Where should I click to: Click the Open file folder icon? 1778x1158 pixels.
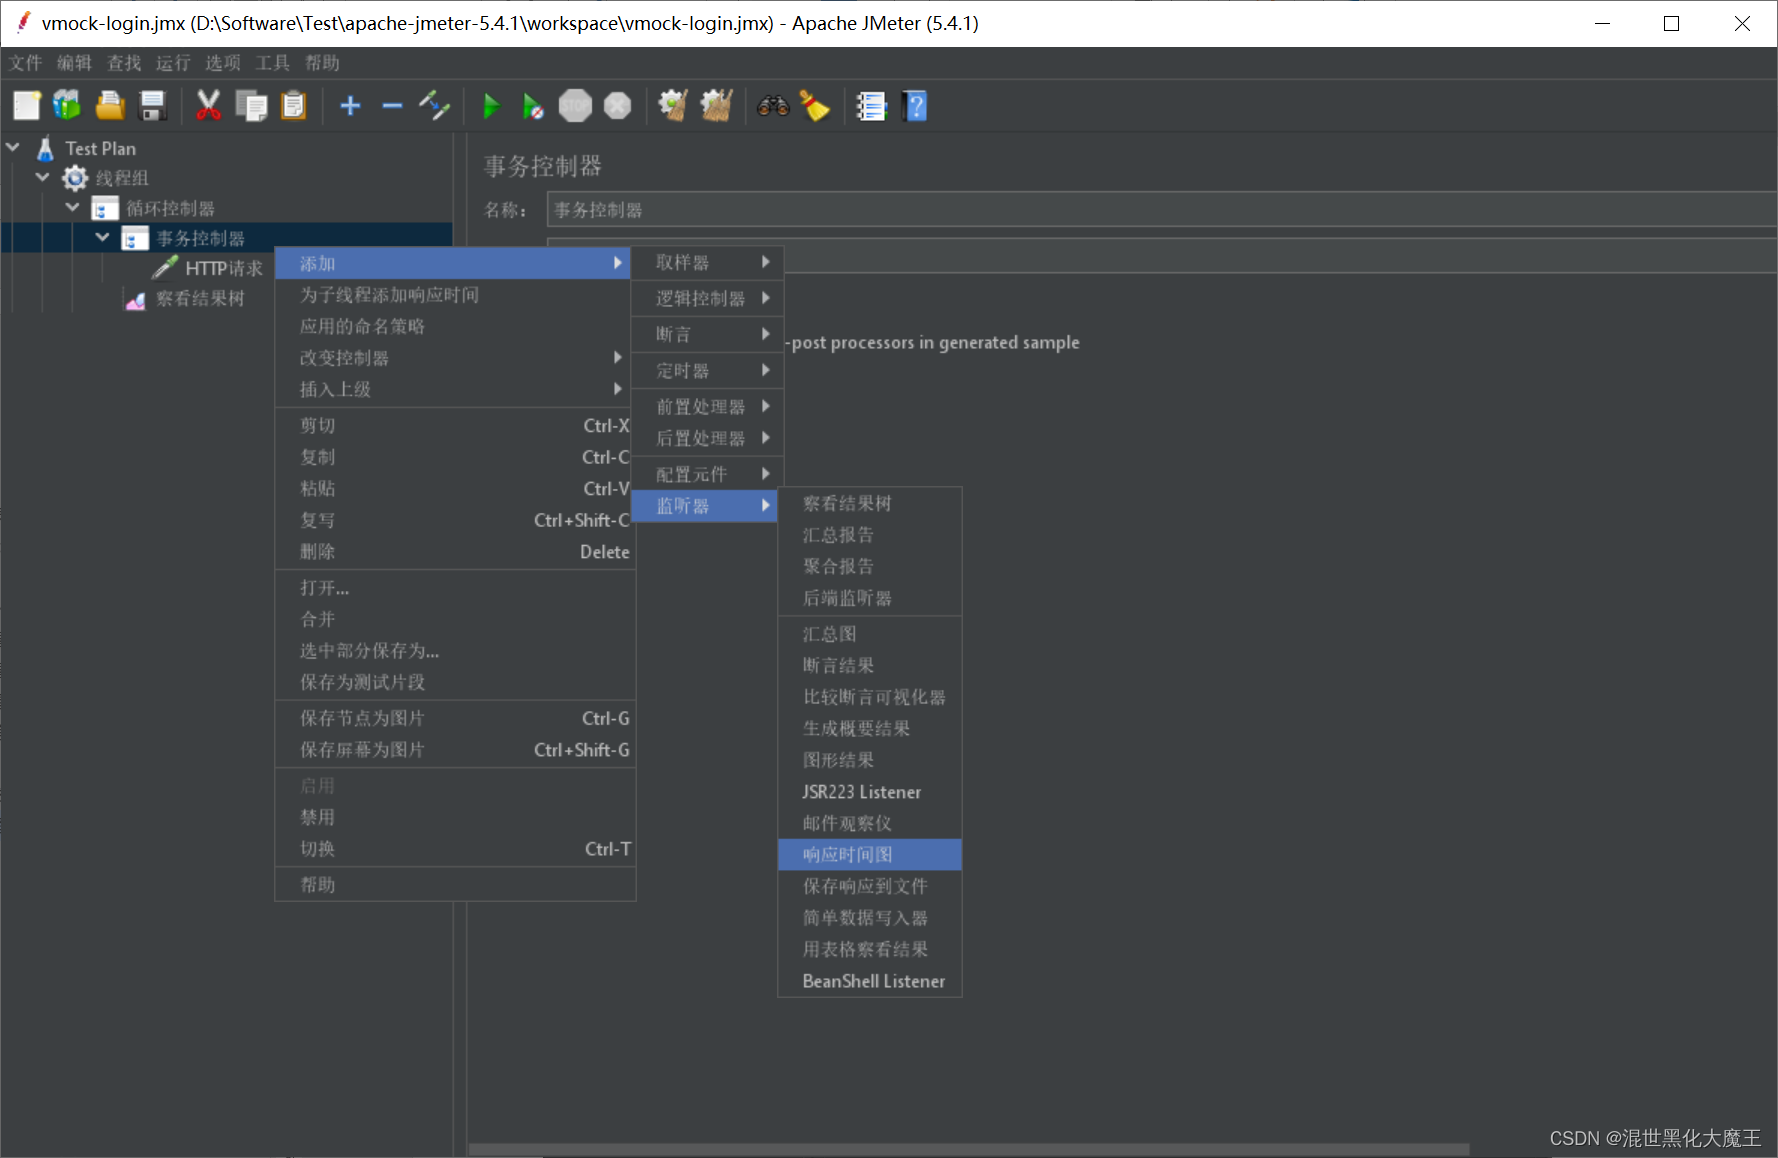click(109, 105)
